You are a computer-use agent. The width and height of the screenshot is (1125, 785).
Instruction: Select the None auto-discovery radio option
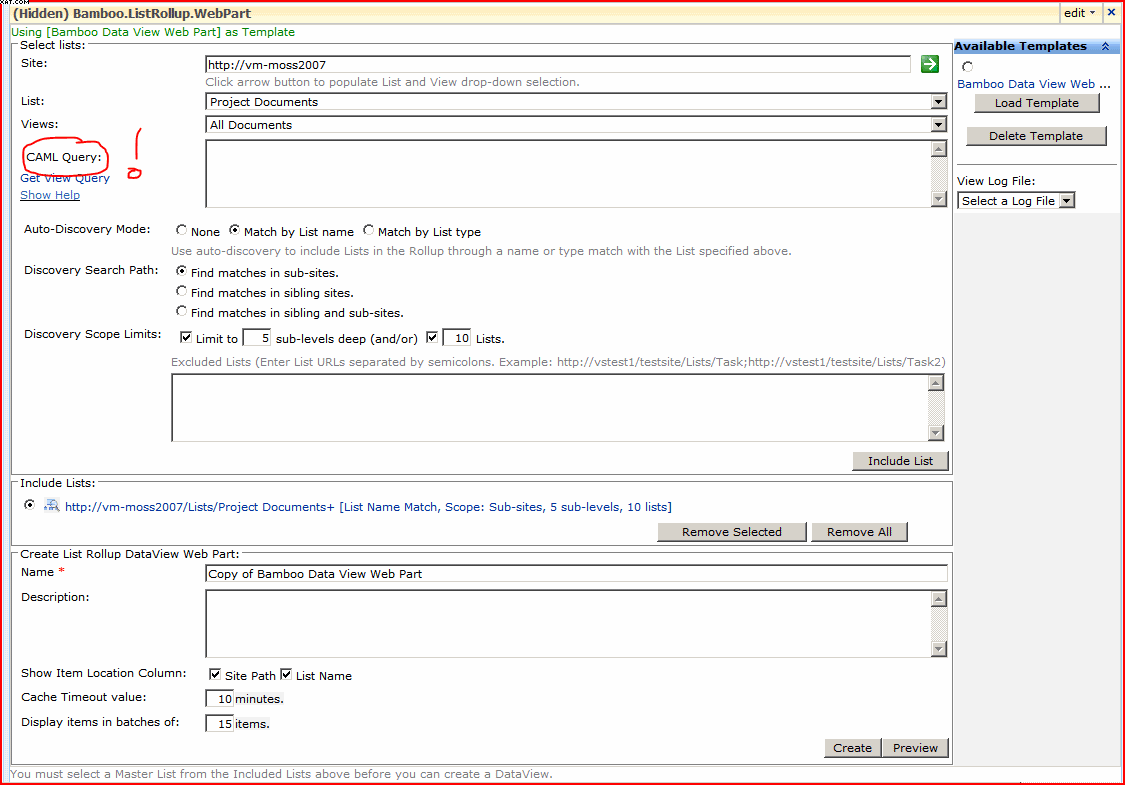click(181, 231)
